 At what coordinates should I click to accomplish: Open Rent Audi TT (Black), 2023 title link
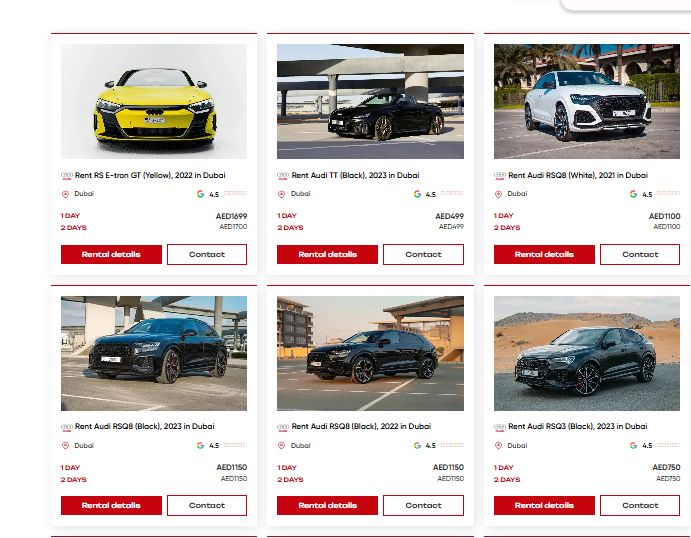point(355,175)
